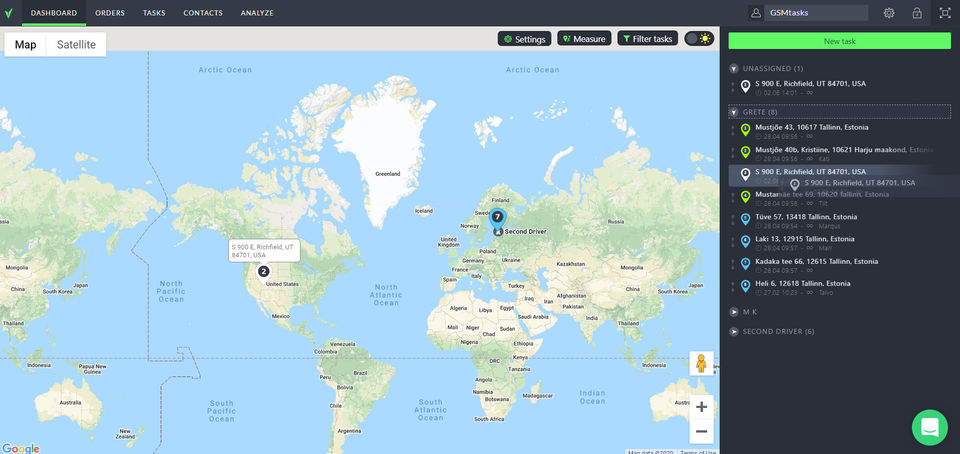
Task: Open the Dashboard tab
Action: pyautogui.click(x=54, y=13)
